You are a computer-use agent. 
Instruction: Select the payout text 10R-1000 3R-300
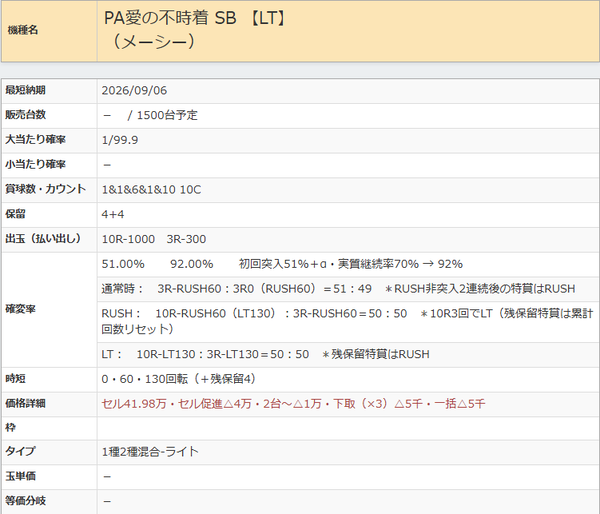pos(154,239)
